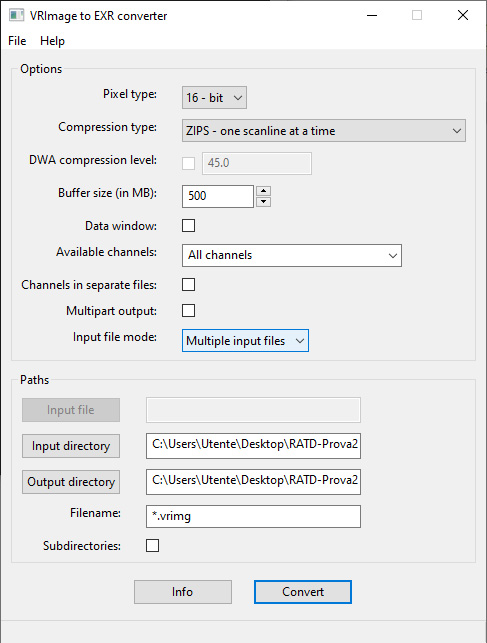Enable the Multipart output checkbox
The width and height of the screenshot is (487, 643).
point(189,310)
